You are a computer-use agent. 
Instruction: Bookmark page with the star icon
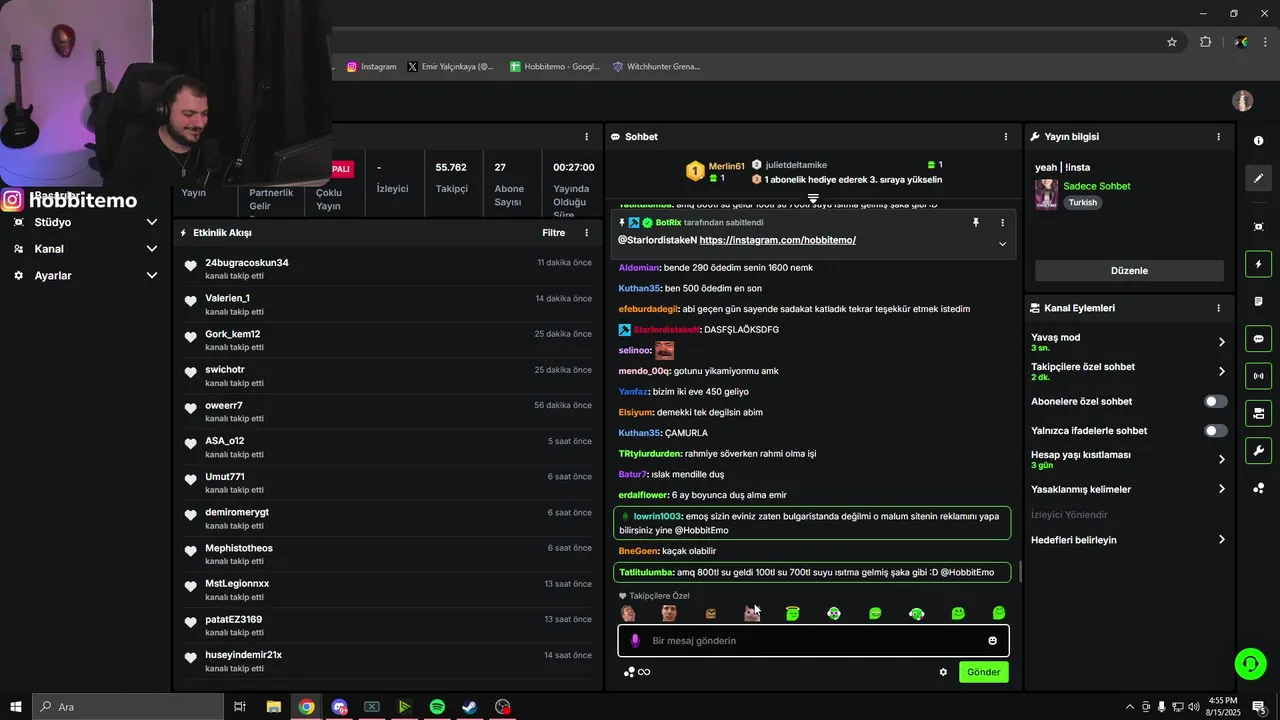pos(1172,42)
